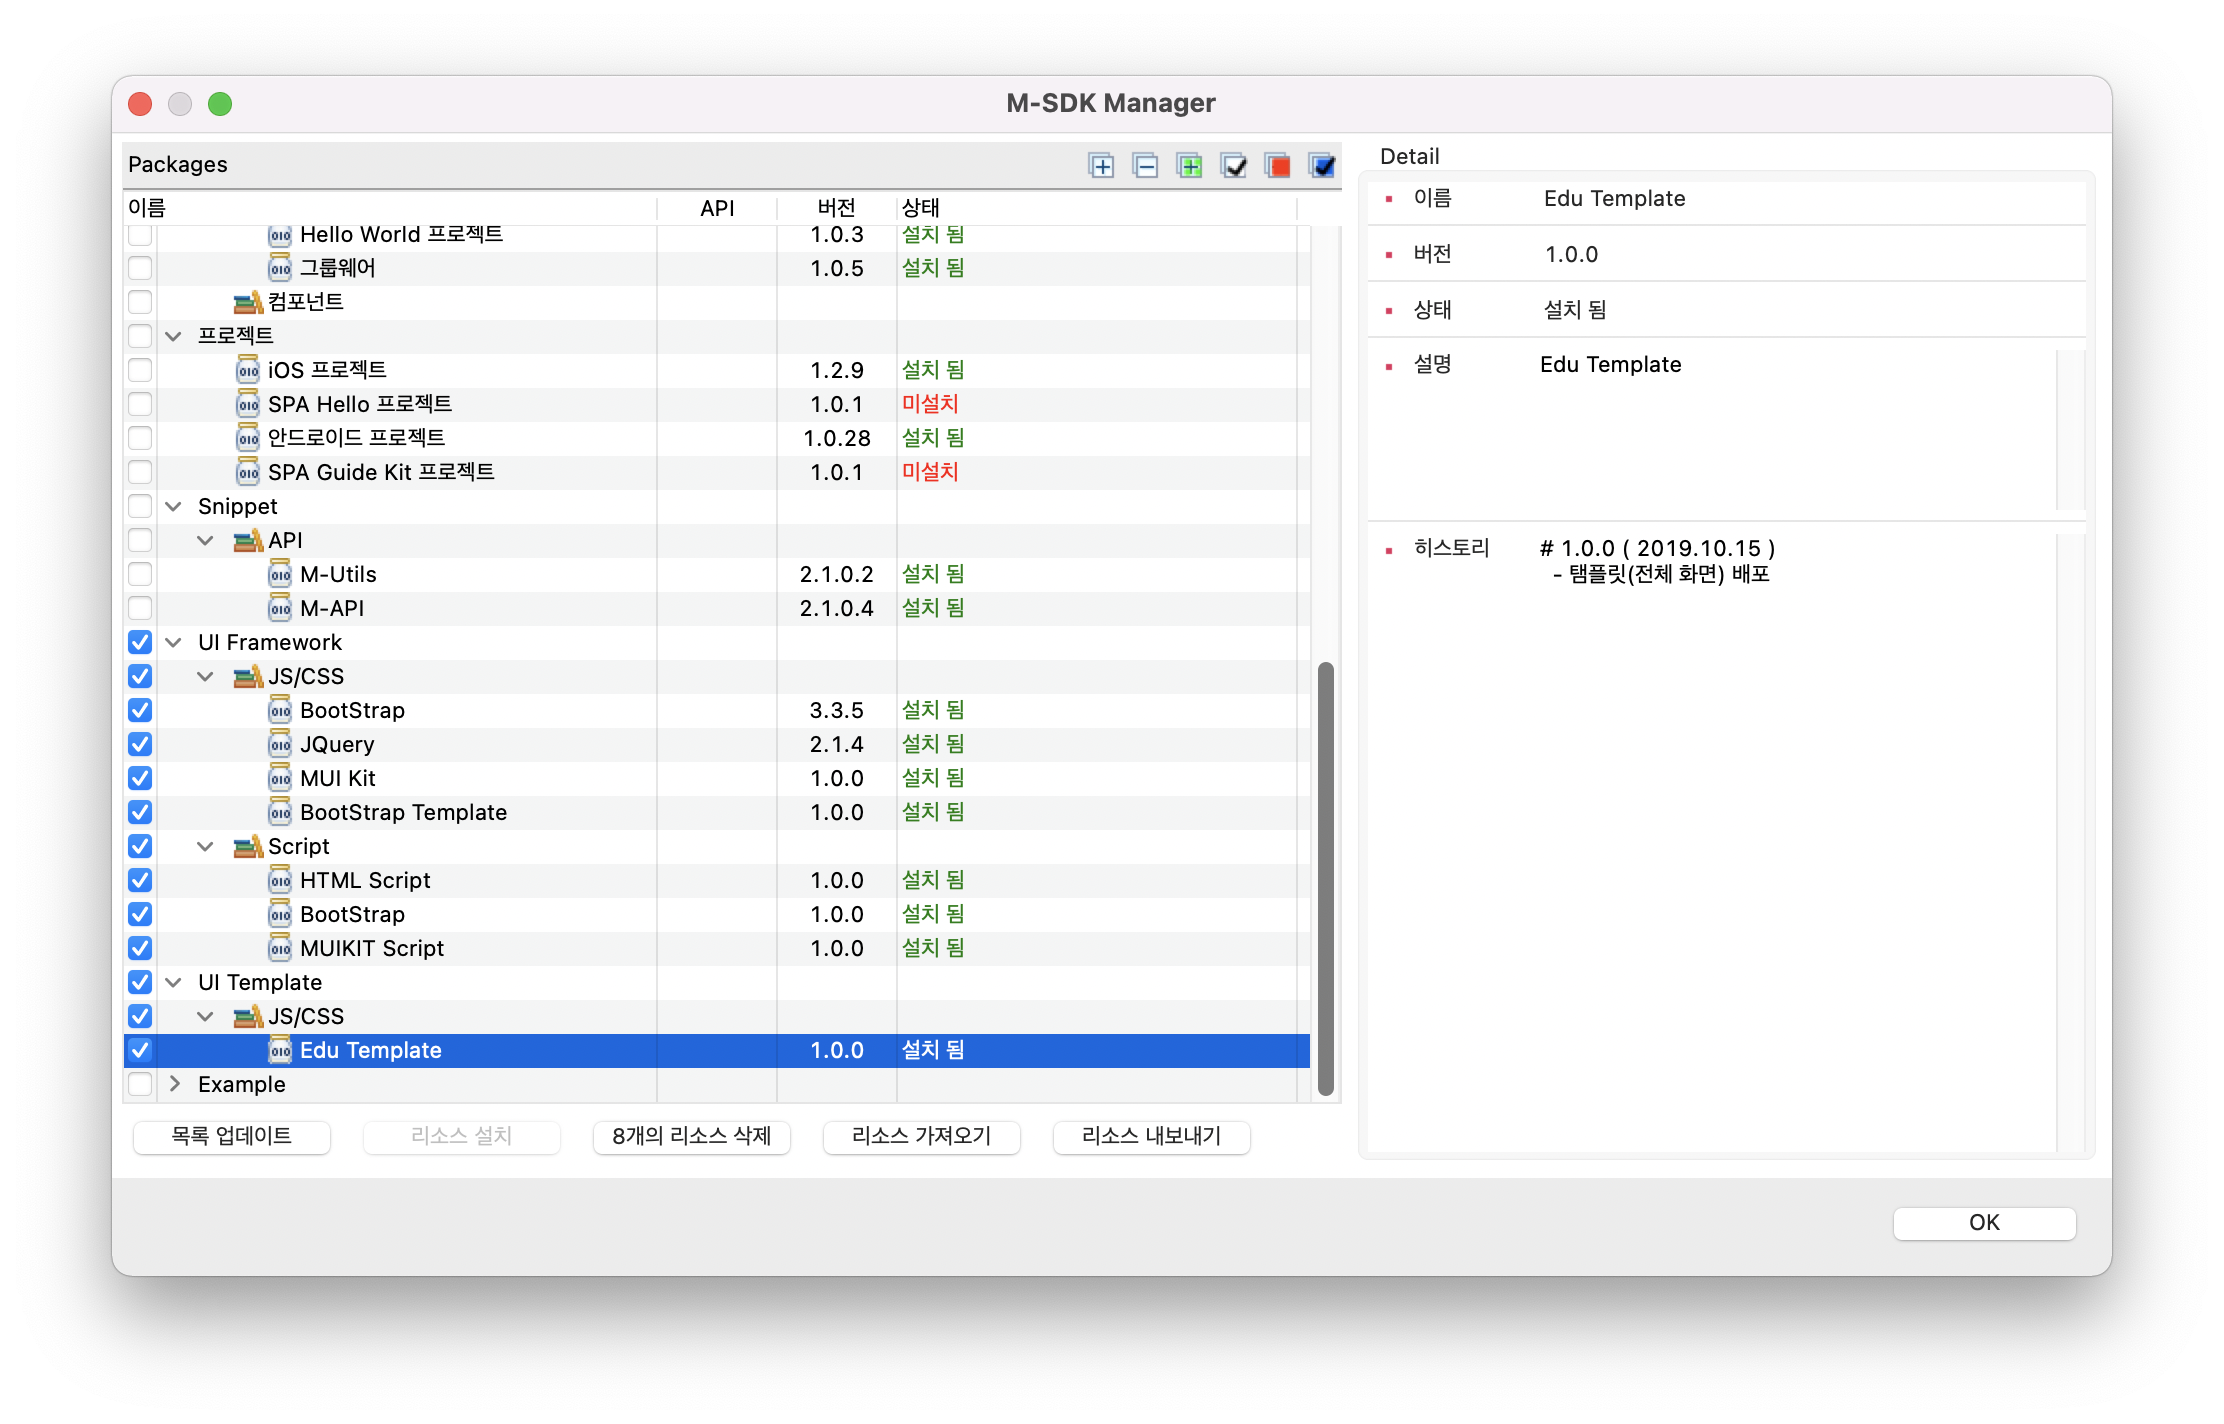Click the OK button

[1983, 1223]
